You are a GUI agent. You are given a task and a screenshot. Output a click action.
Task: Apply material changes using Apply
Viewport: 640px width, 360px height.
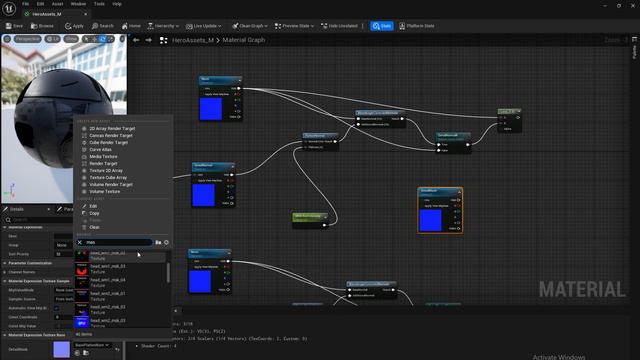[74, 26]
